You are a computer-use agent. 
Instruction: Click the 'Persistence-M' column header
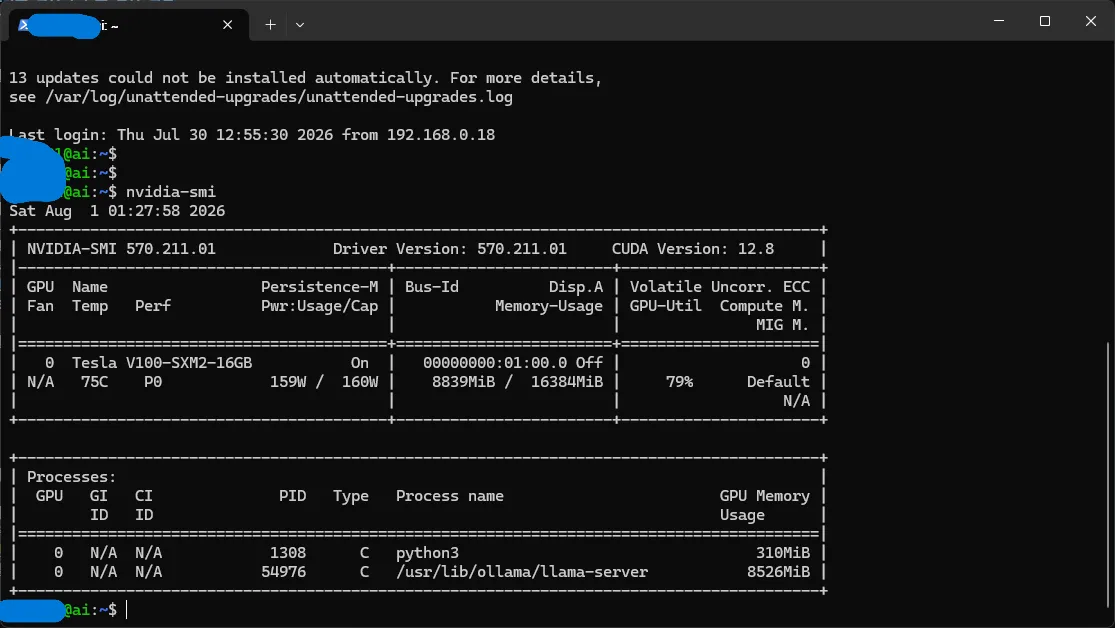319,287
